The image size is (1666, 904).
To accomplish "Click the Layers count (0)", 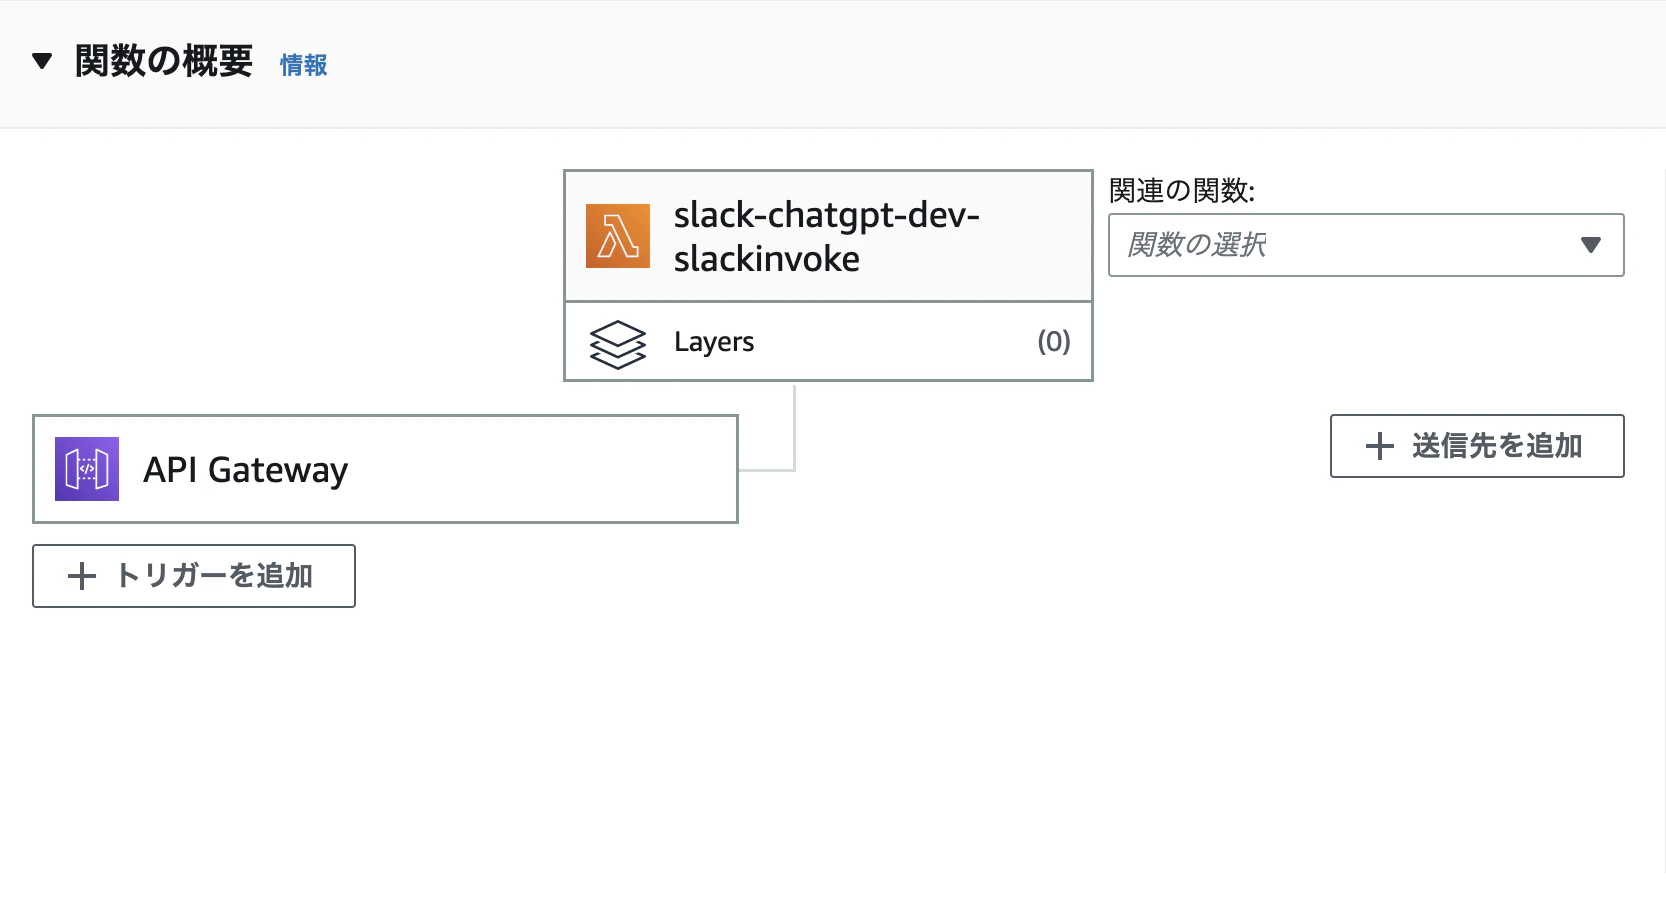I will pos(1054,342).
